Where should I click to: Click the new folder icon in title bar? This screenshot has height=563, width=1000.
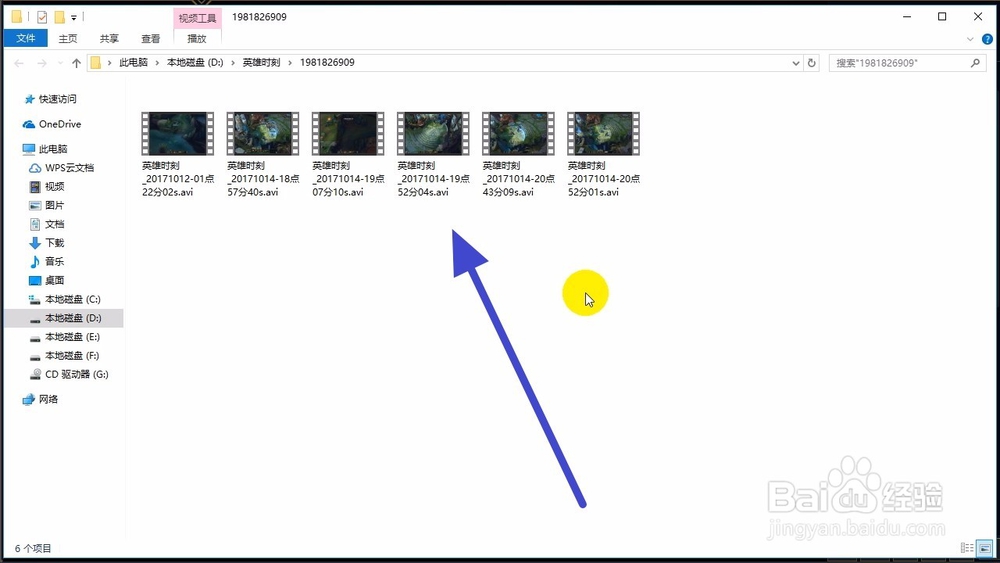pos(59,17)
